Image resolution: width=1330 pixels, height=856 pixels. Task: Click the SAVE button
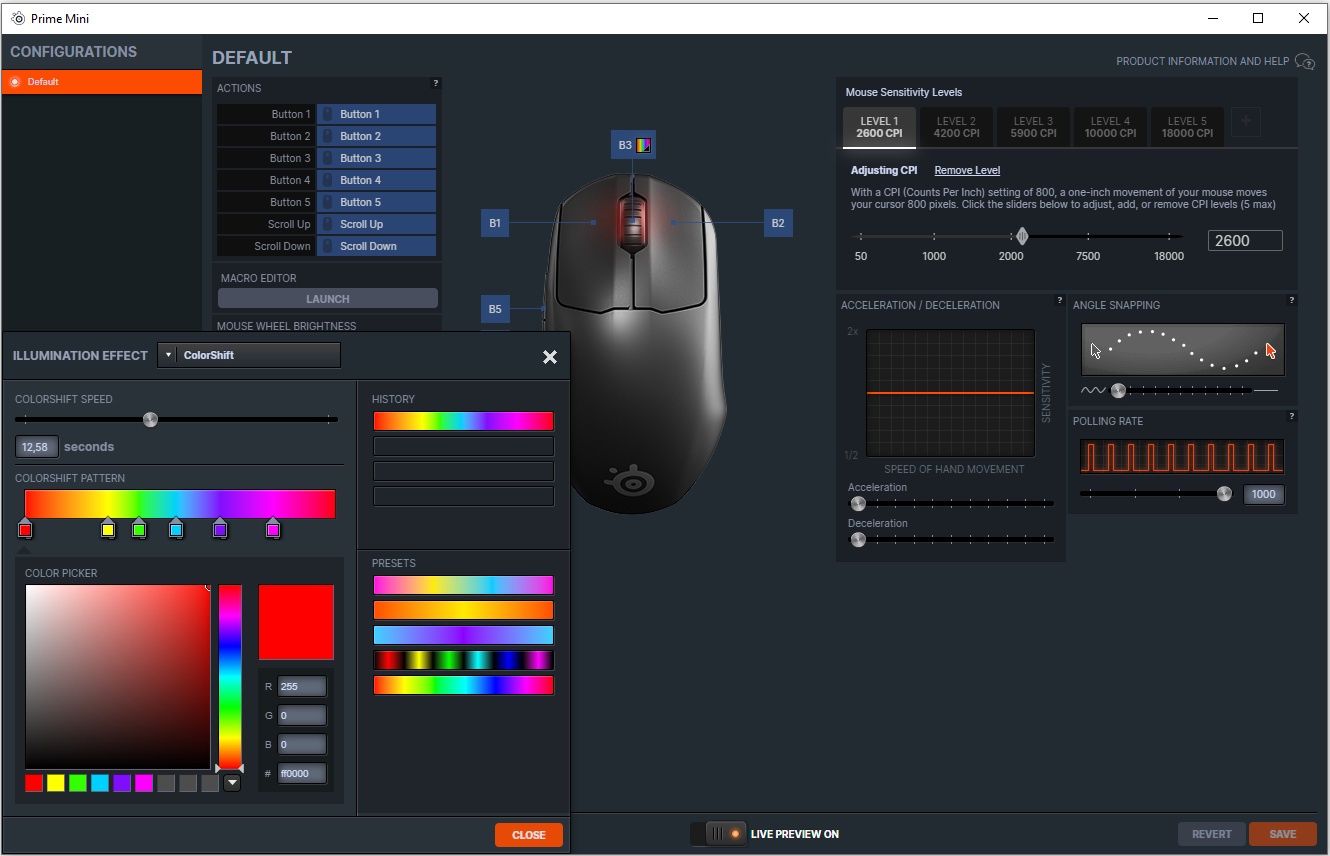(1283, 834)
